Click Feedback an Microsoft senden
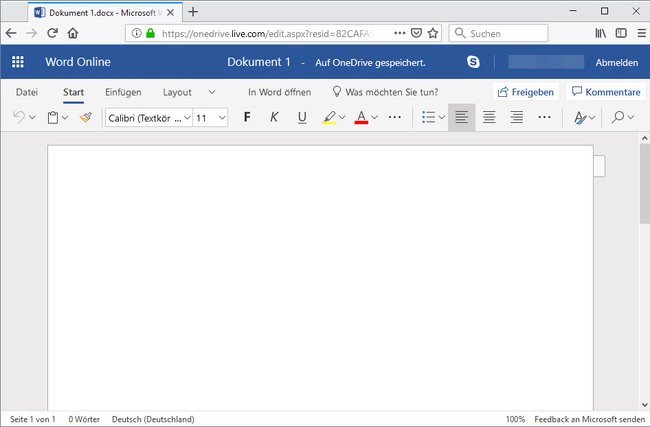Image resolution: width=650 pixels, height=427 pixels. click(x=589, y=419)
